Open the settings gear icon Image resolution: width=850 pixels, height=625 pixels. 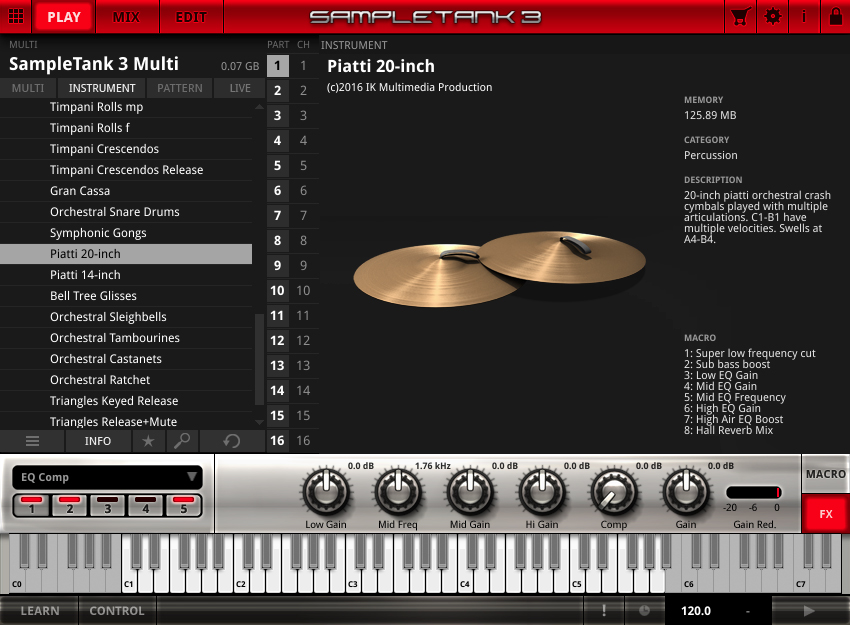[772, 17]
